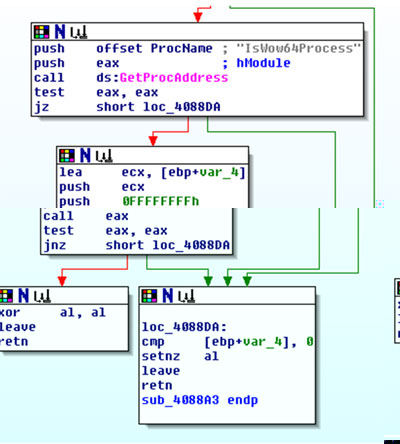Click the hModule comment
This screenshot has width=400, height=444.
(263, 63)
